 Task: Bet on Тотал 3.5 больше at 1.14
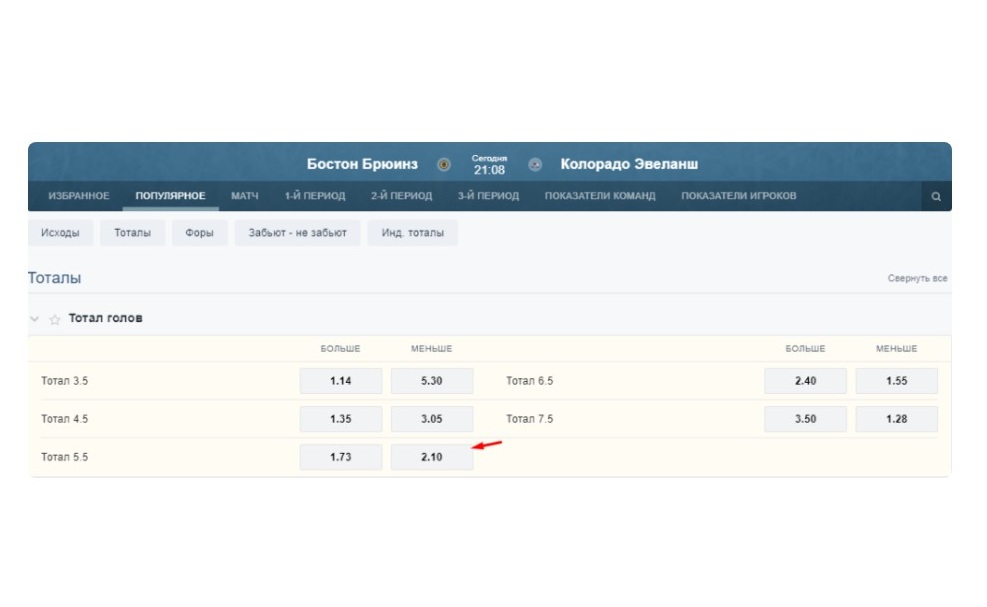(x=341, y=381)
